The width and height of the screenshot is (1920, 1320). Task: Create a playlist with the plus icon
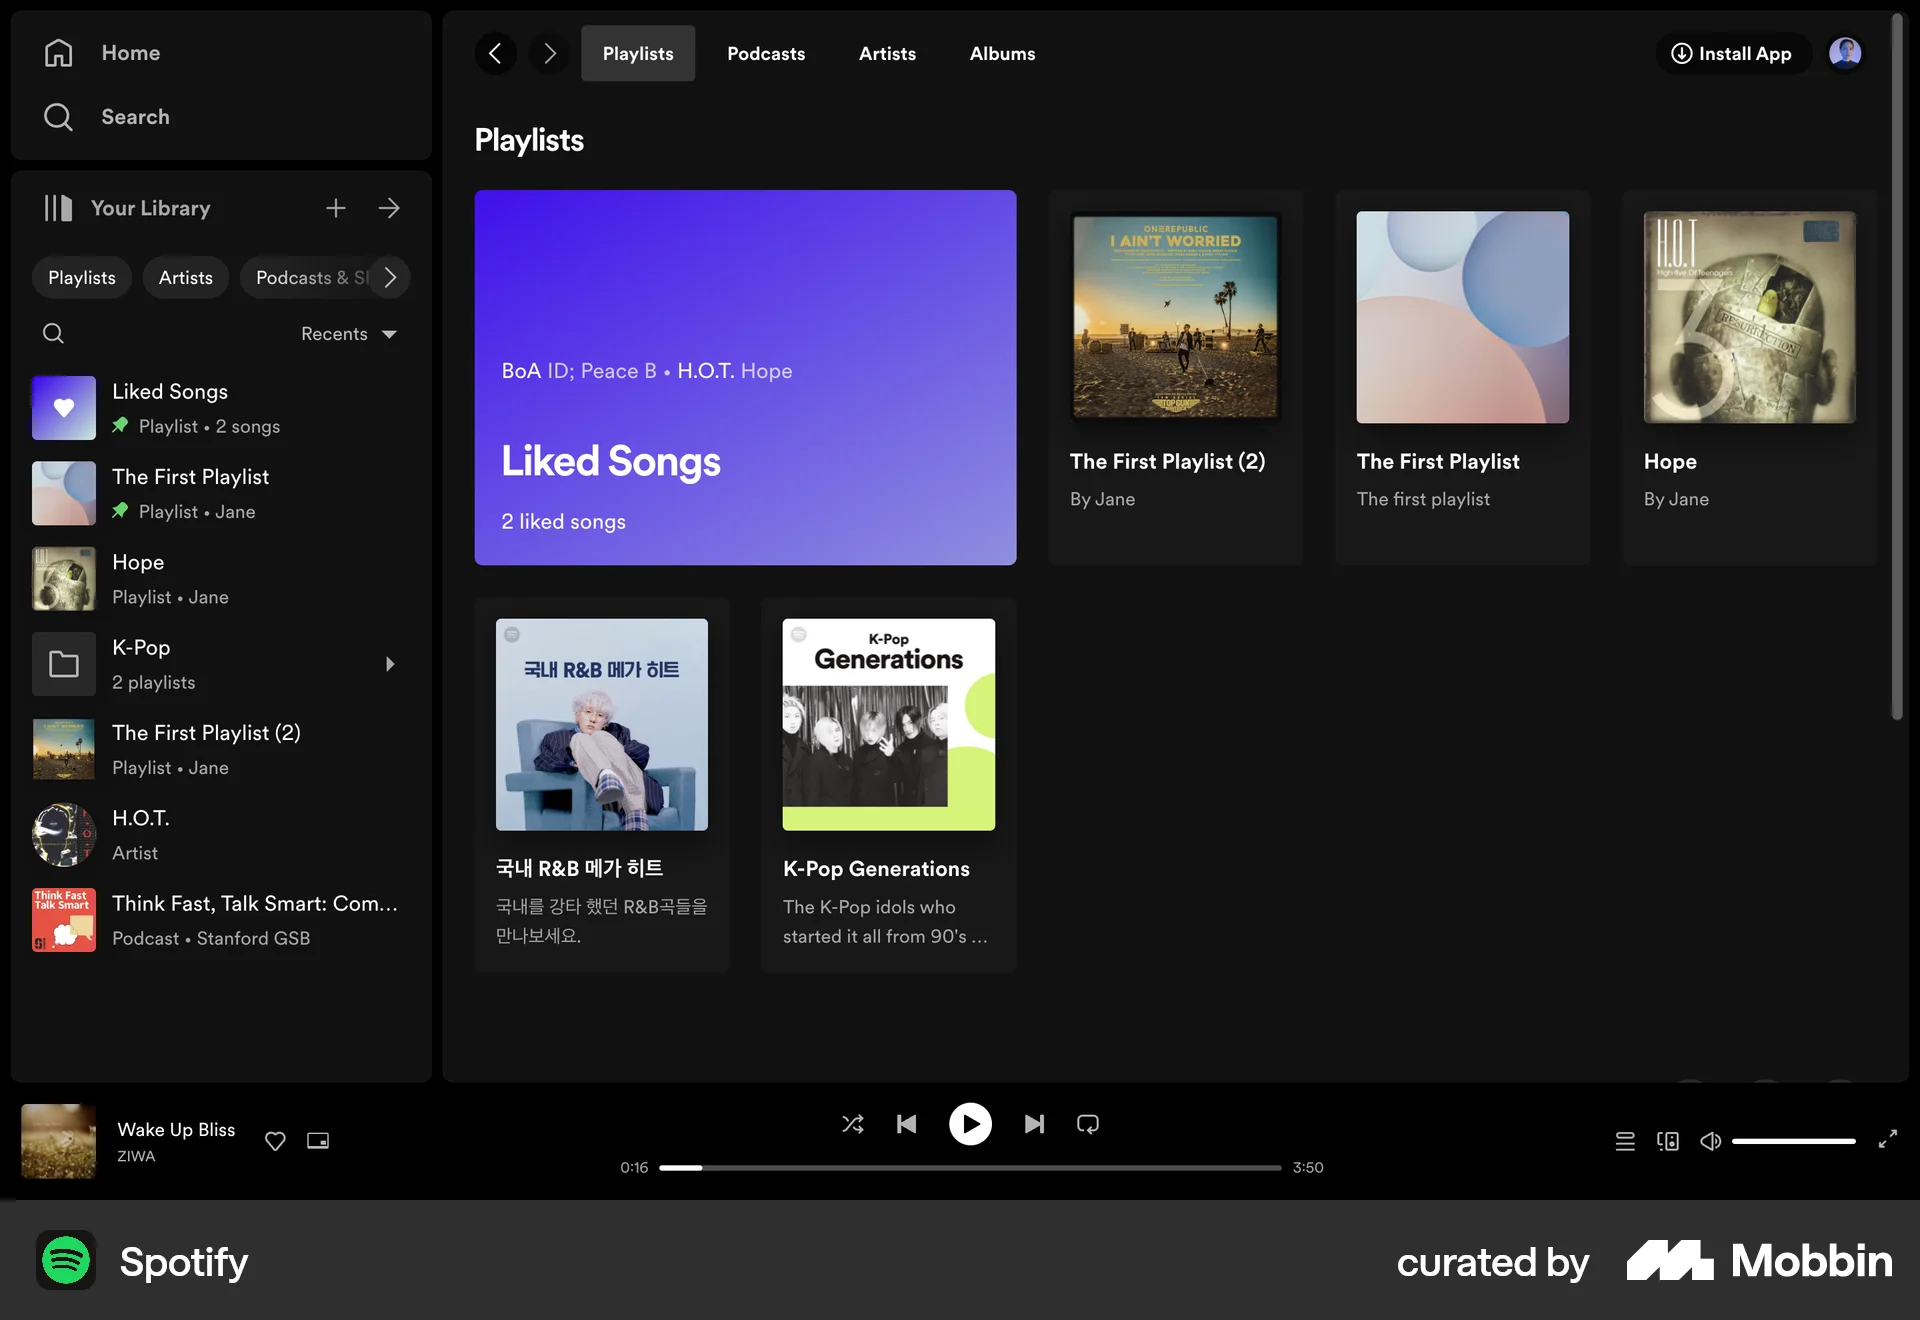pos(336,208)
